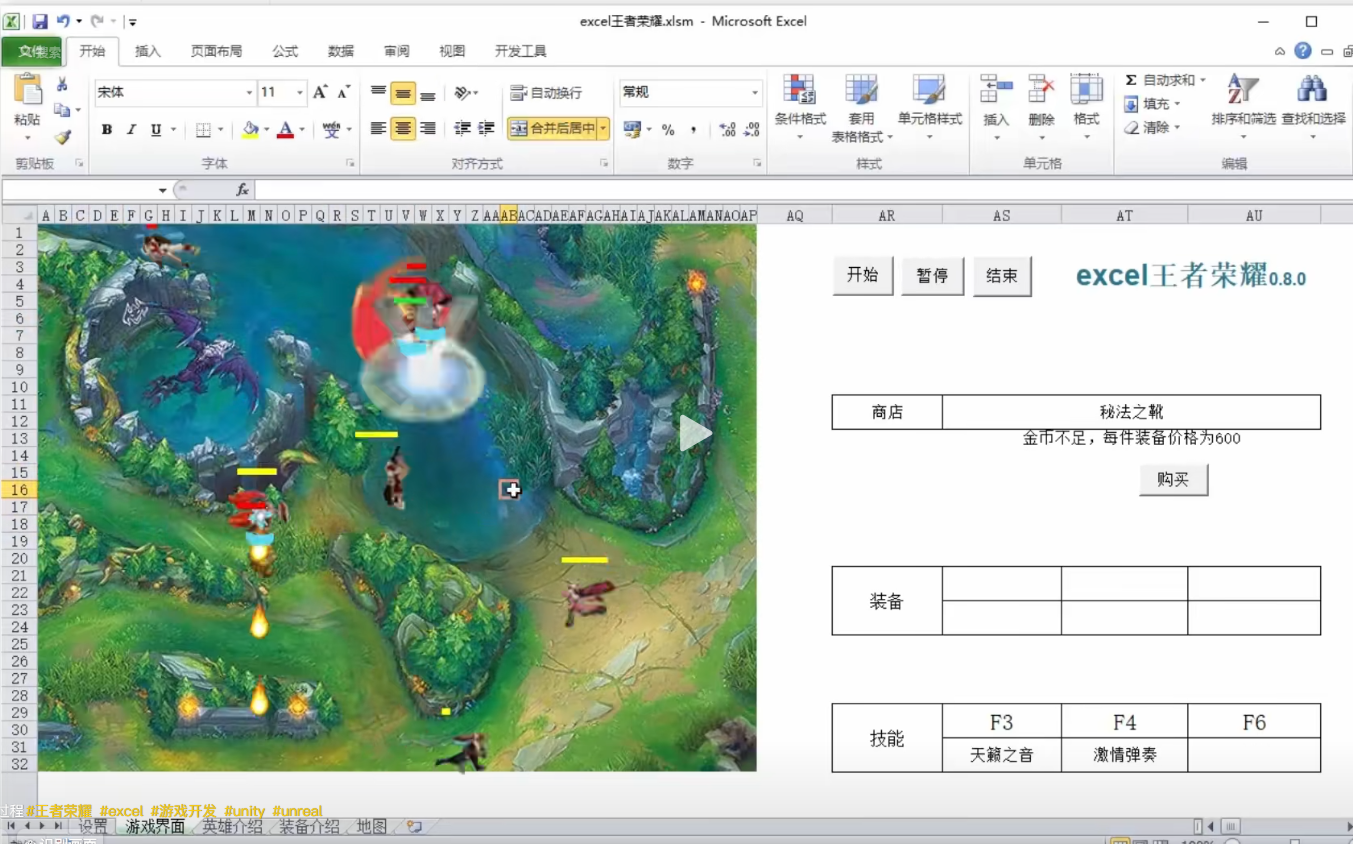Click the Format Painter brush icon
The image size is (1353, 844).
[62, 137]
